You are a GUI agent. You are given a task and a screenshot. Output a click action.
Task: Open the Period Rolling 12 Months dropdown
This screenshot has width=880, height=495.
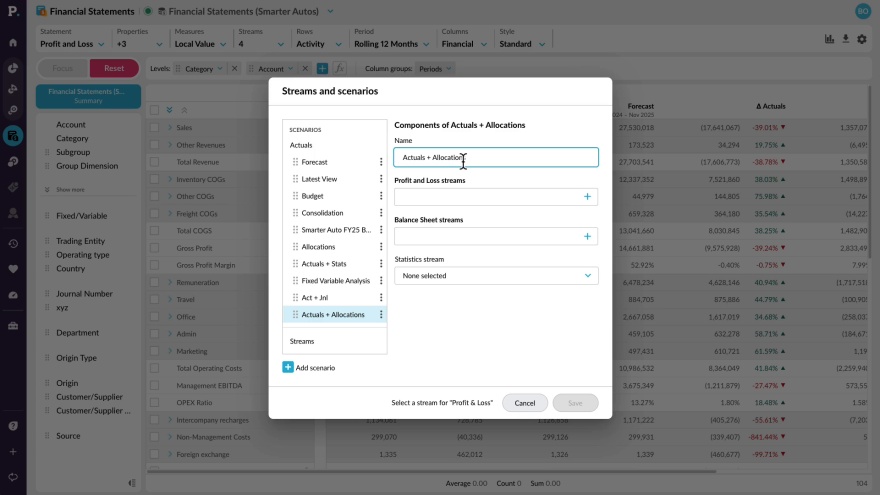point(392,44)
